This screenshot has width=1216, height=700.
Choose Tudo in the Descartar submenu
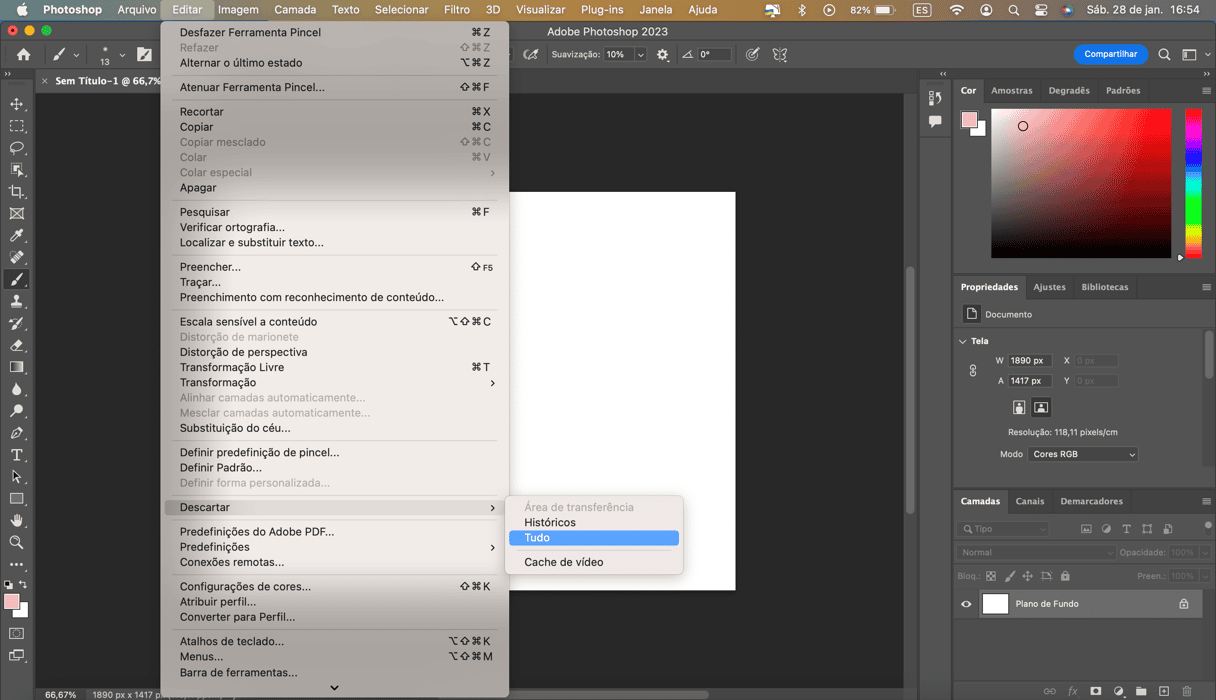pos(594,538)
